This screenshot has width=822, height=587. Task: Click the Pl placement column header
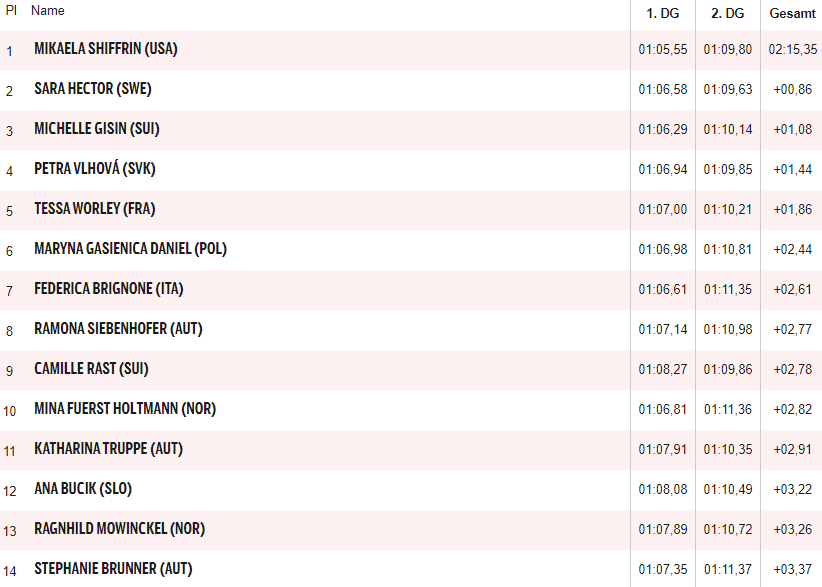(x=11, y=11)
